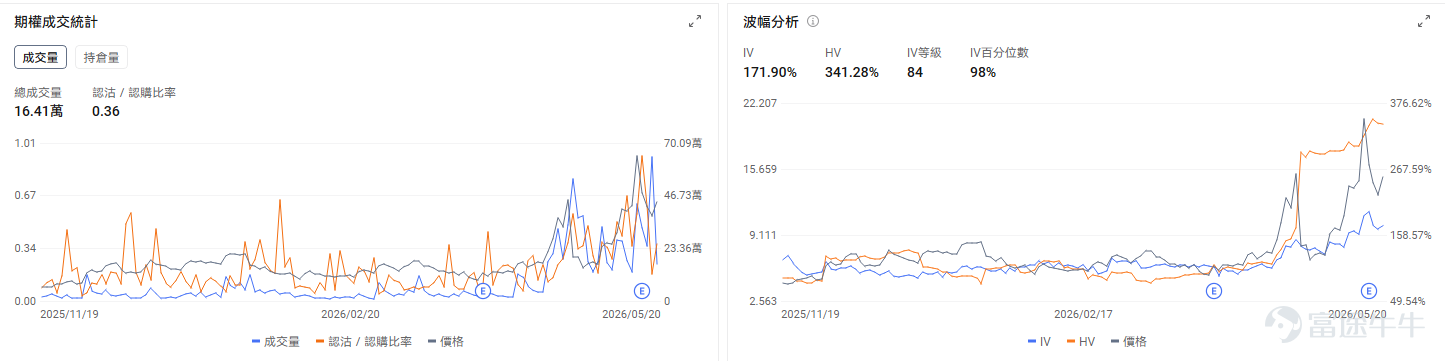Toggle the 認沽 / 認購比率 legend series

click(x=364, y=342)
